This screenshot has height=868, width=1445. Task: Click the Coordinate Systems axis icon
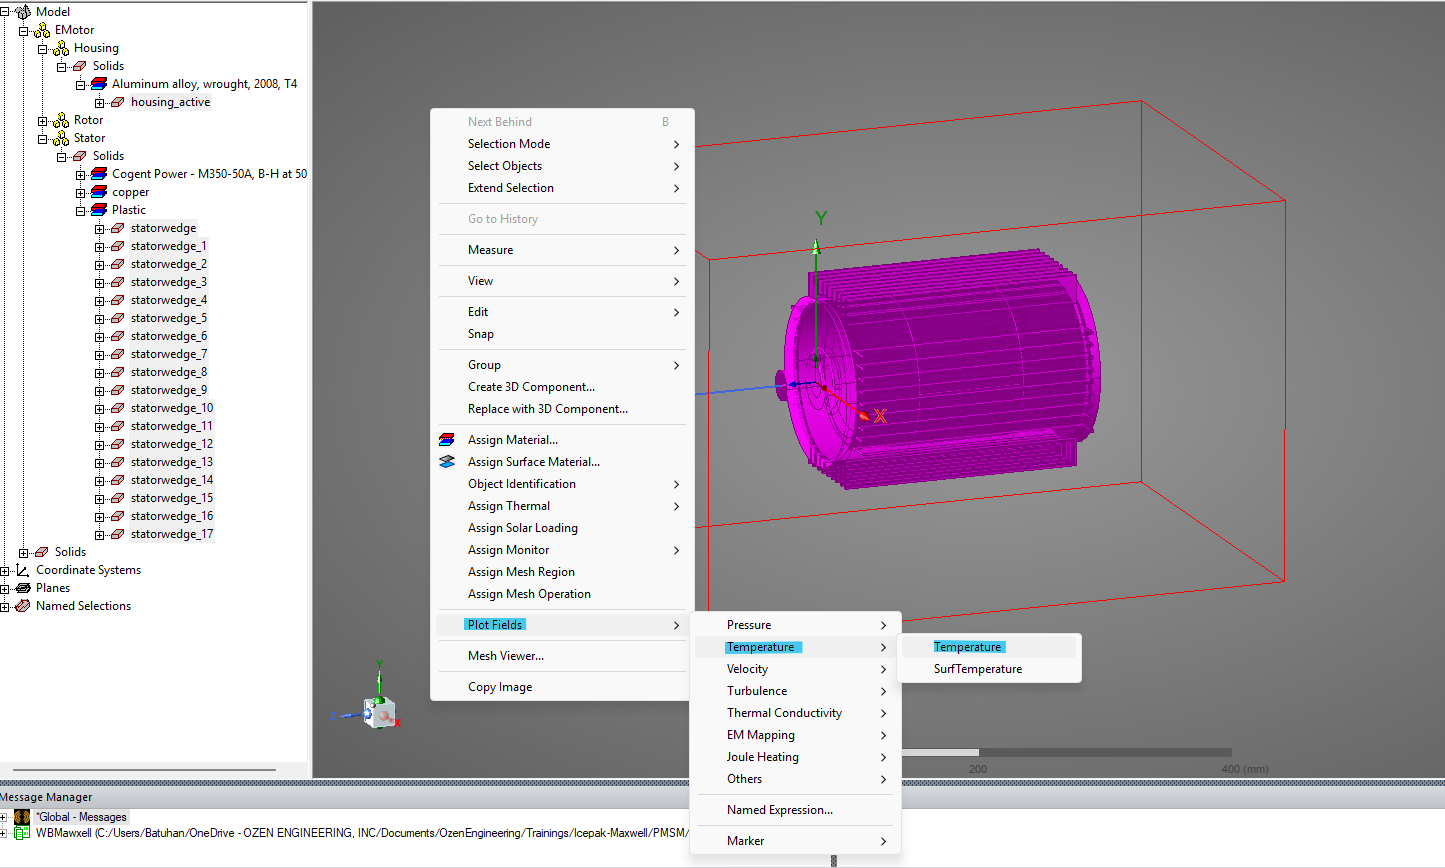tap(23, 570)
